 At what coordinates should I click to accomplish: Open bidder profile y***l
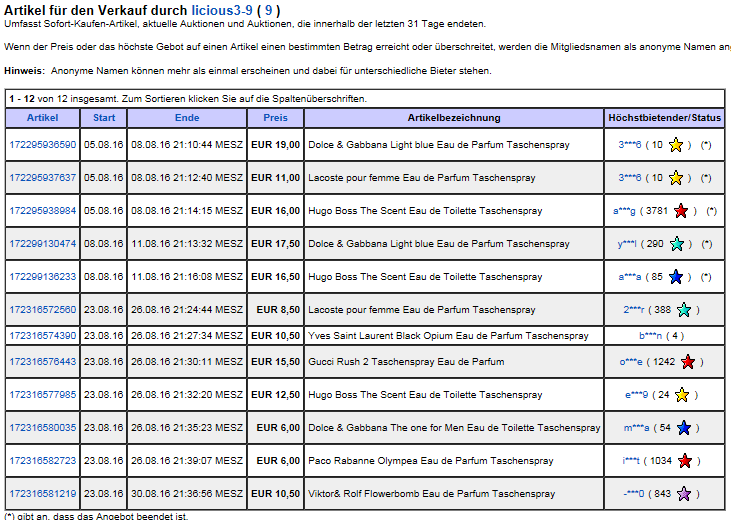[x=627, y=244]
